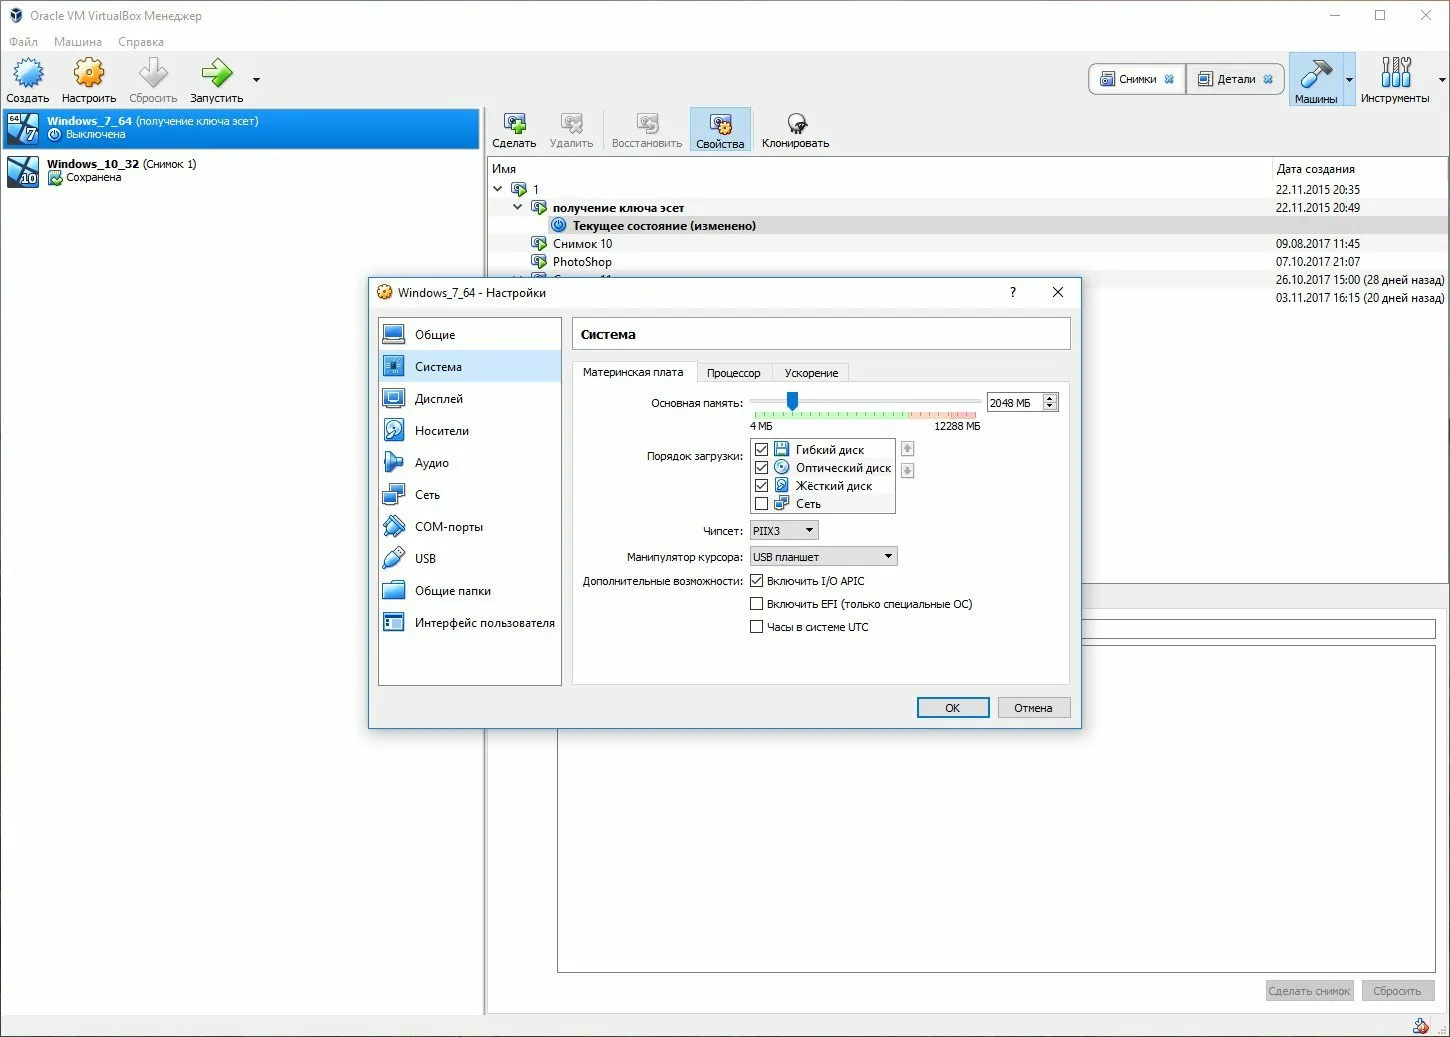Switch to the Процессор tab
The width and height of the screenshot is (1450, 1037).
(733, 373)
